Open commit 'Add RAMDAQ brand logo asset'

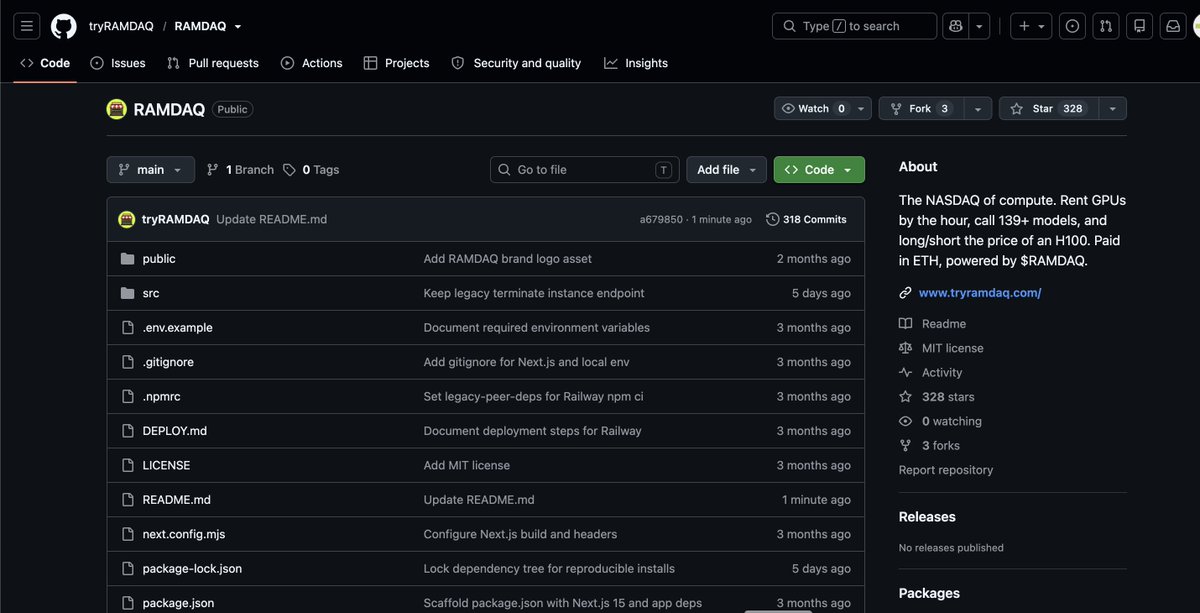point(508,258)
